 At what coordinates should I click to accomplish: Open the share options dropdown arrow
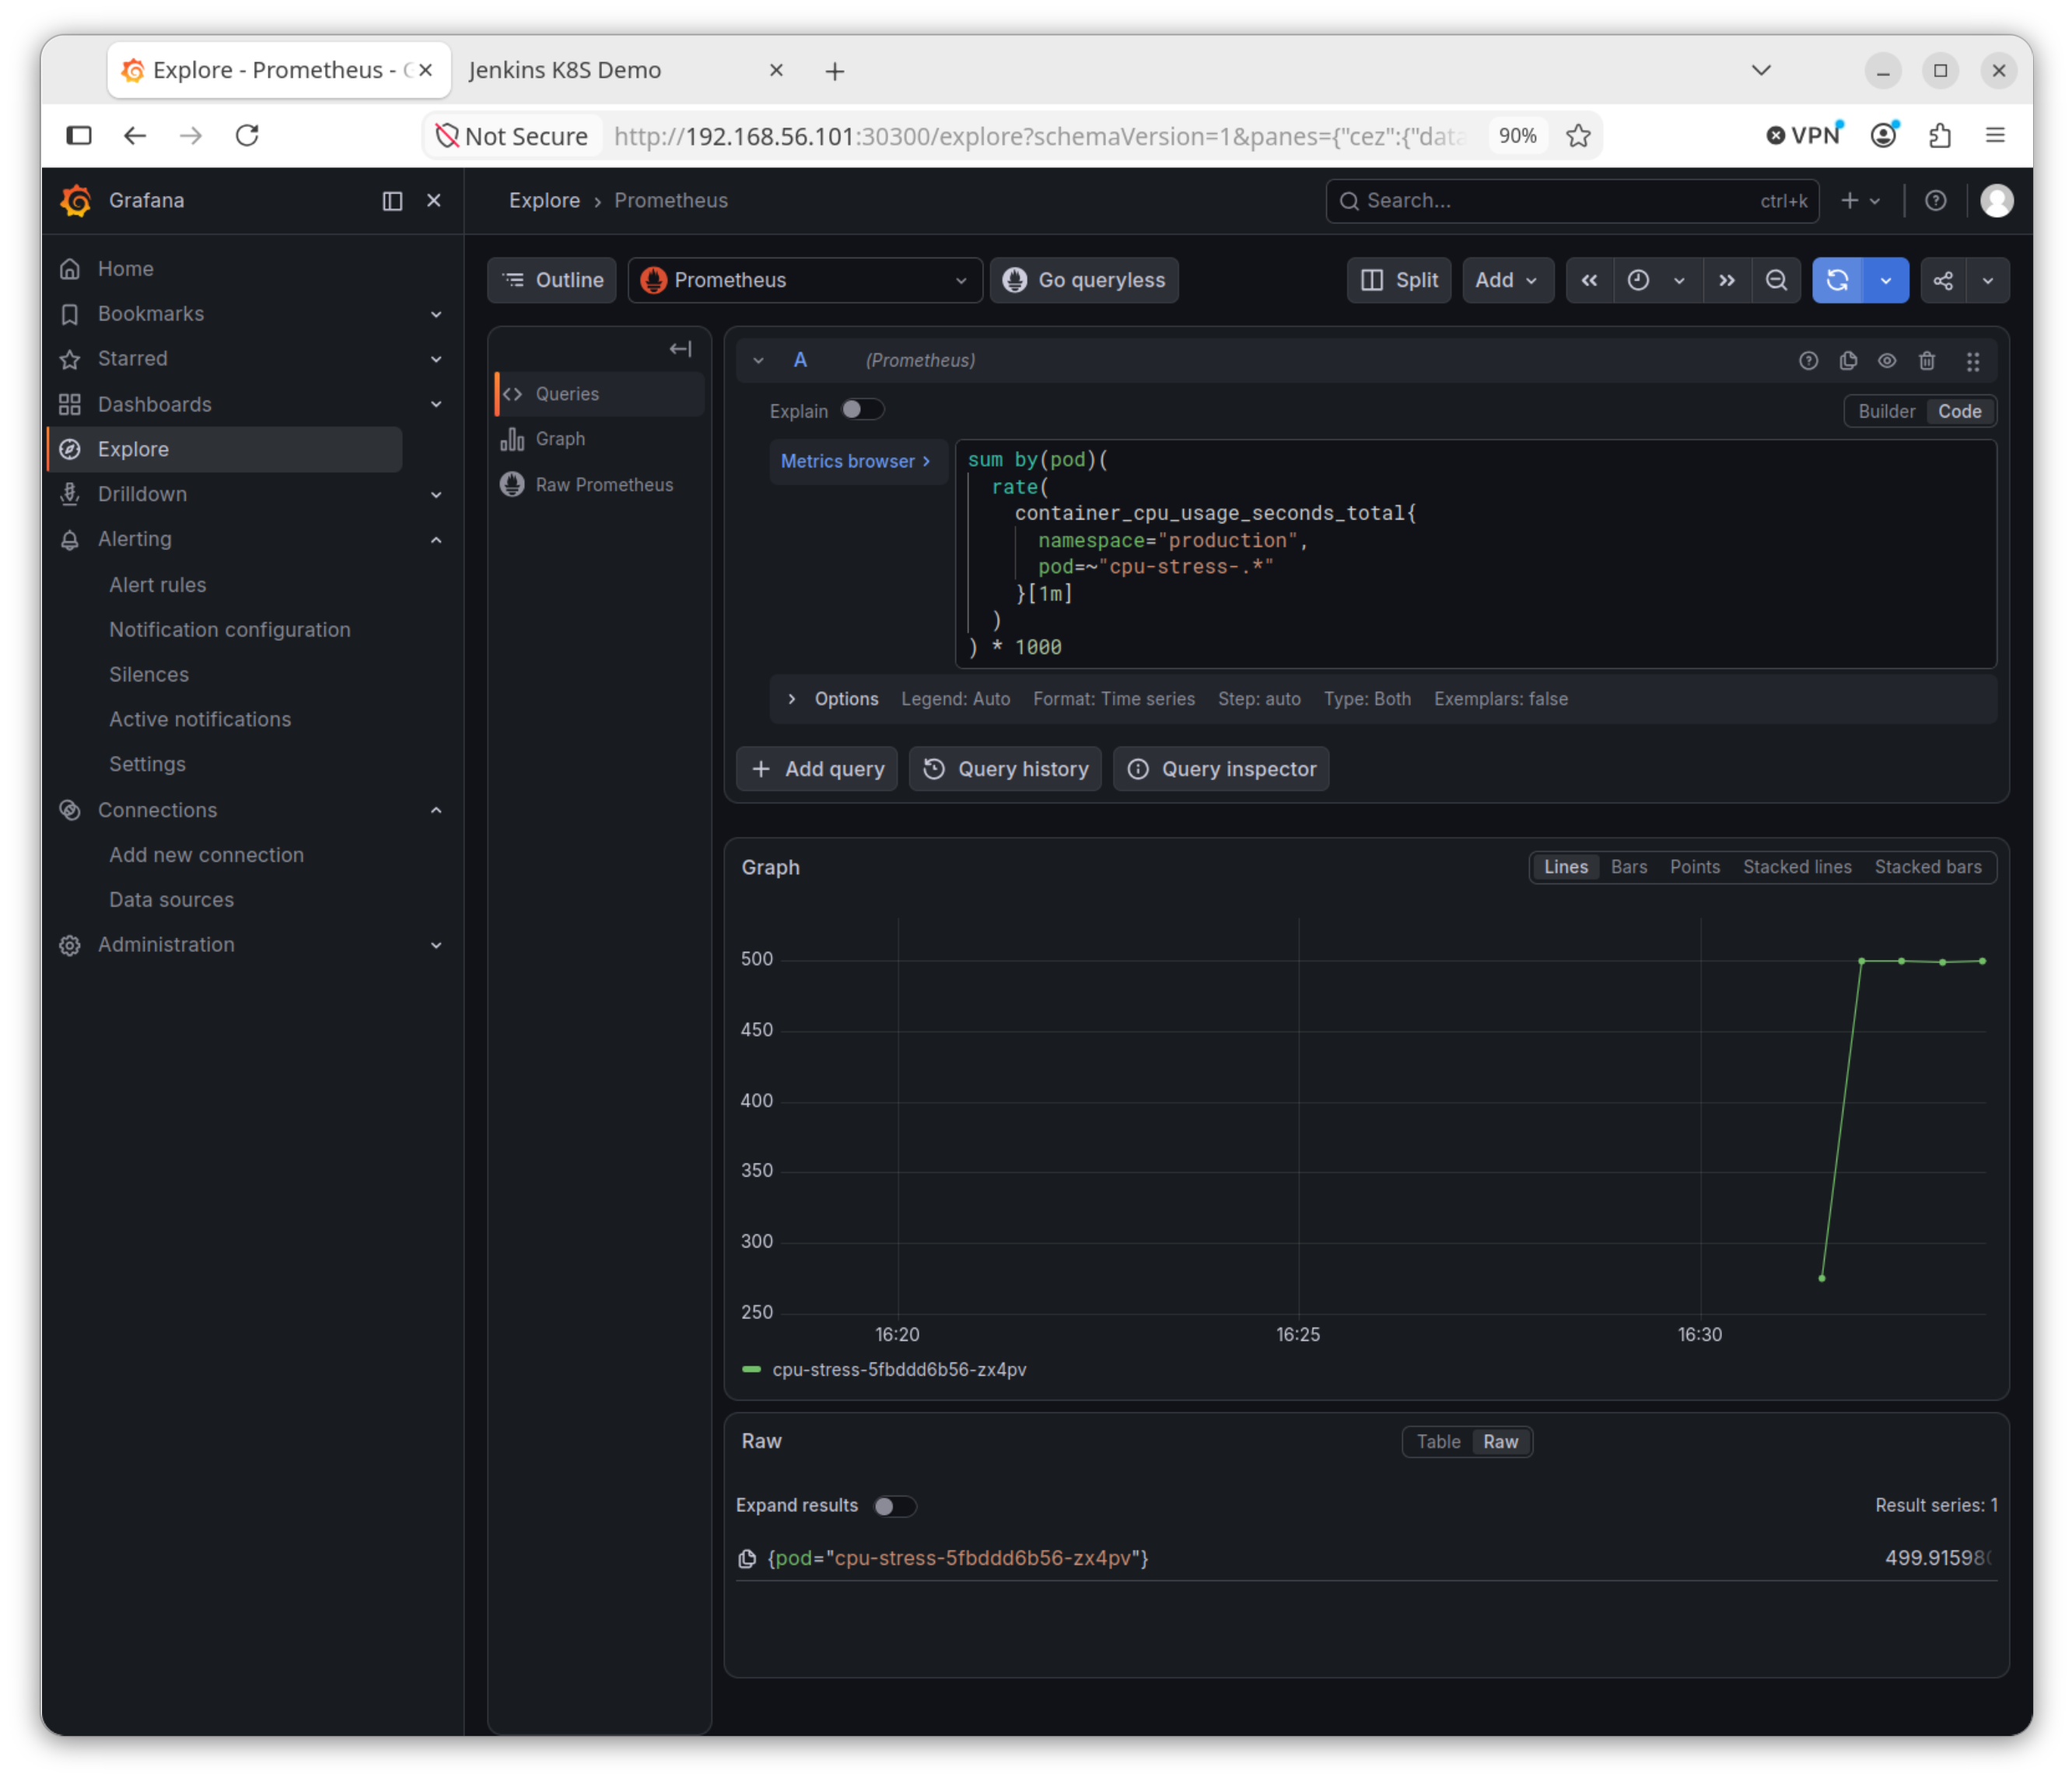1988,280
